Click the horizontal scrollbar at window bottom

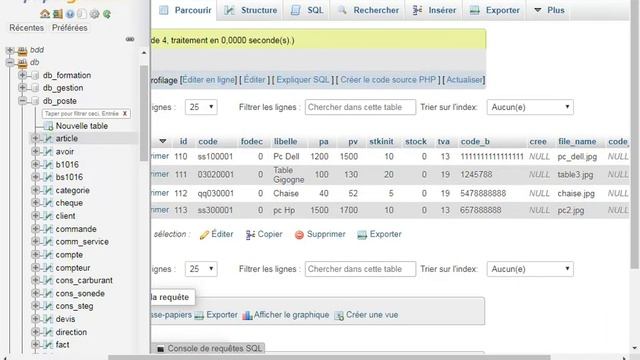pos(329,358)
